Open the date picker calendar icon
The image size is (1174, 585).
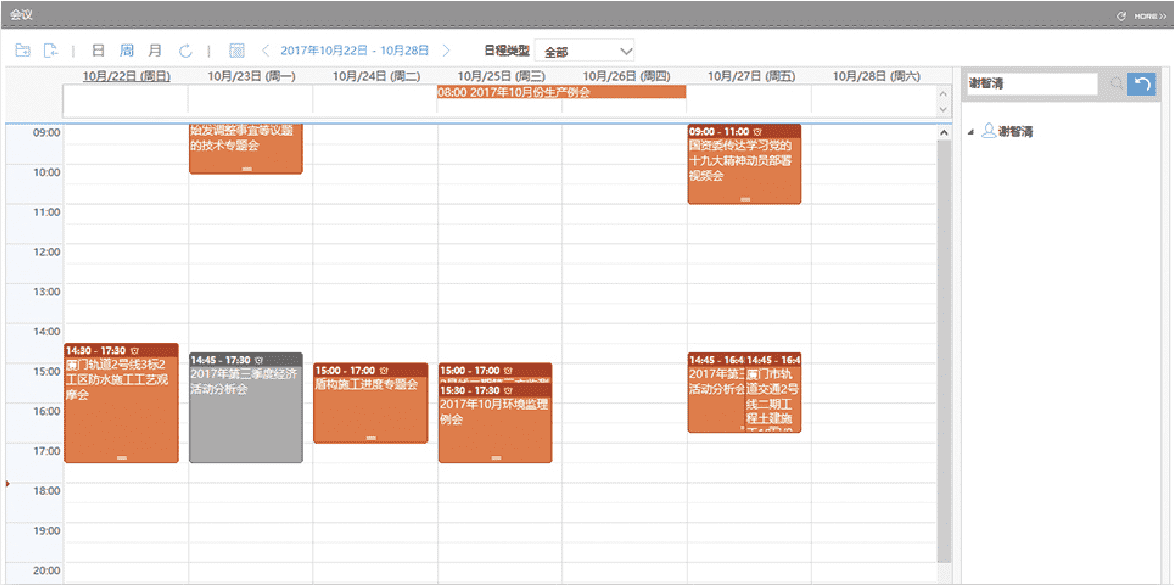(237, 50)
